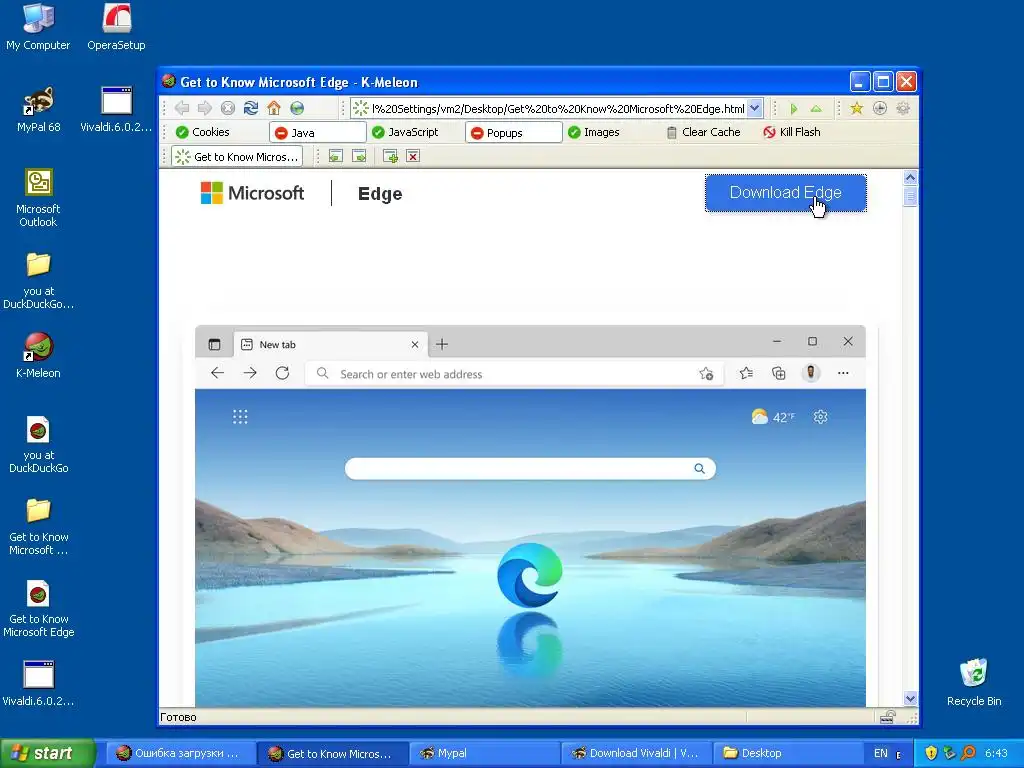Select the MyPal 68 desktop shortcut
The image size is (1024, 768).
[x=39, y=109]
